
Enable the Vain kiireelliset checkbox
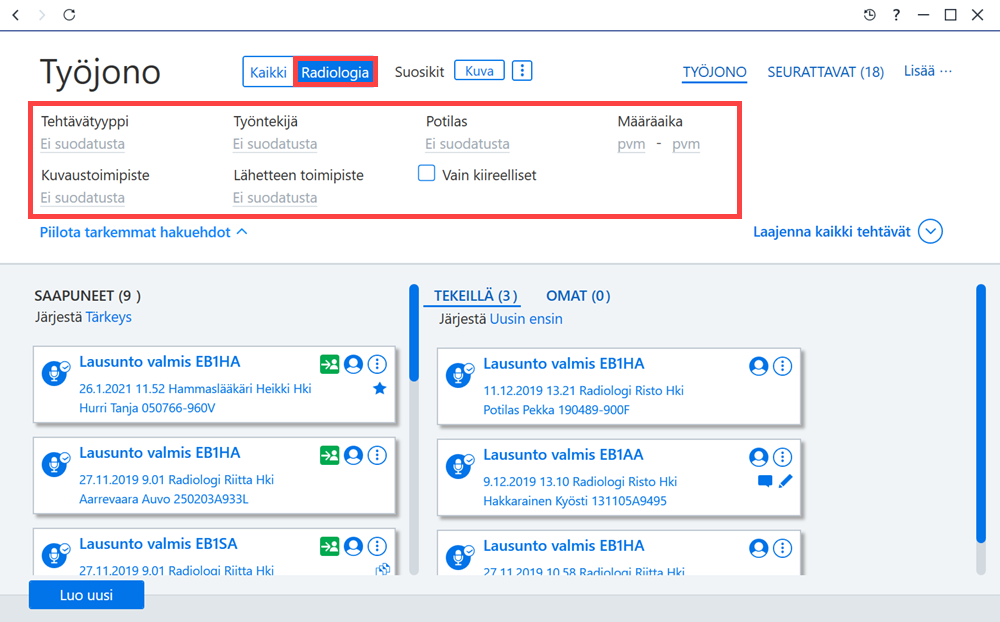coord(426,174)
